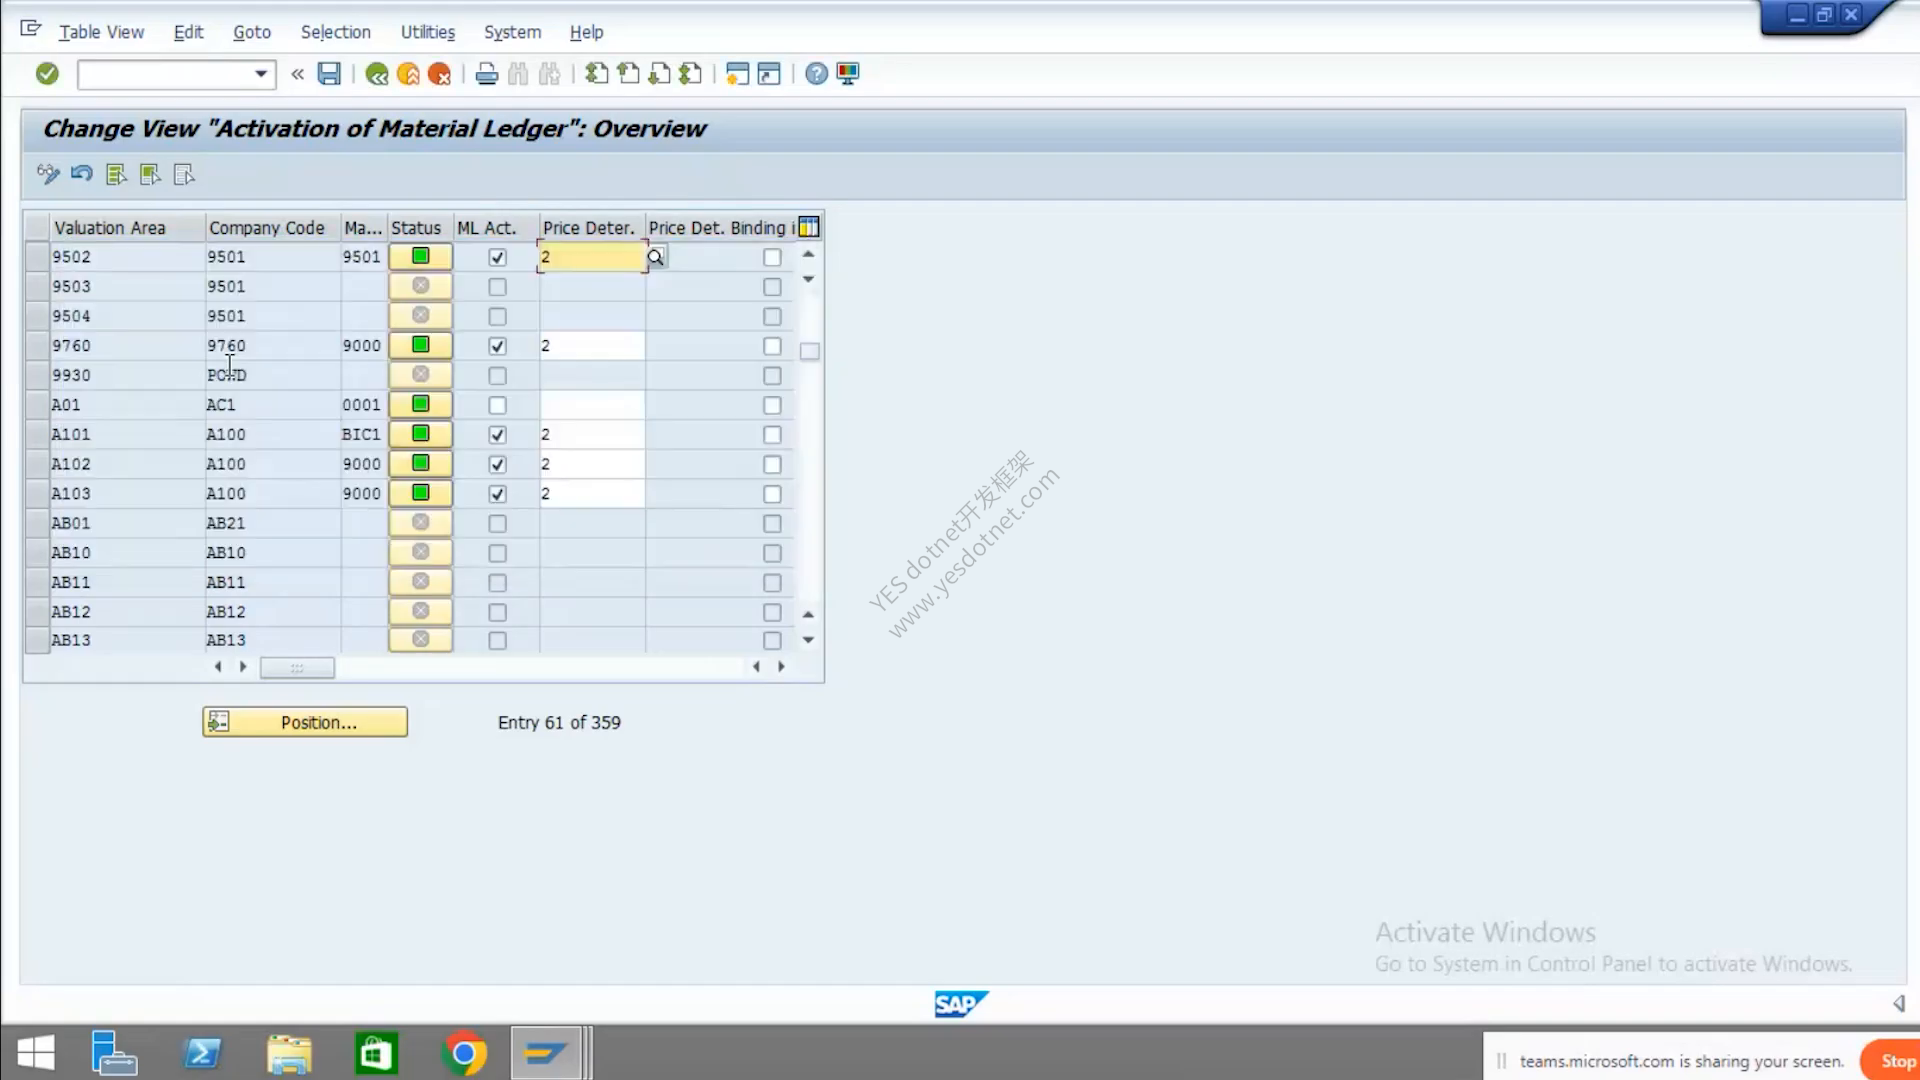Open the Help question mark icon

pyautogui.click(x=816, y=74)
